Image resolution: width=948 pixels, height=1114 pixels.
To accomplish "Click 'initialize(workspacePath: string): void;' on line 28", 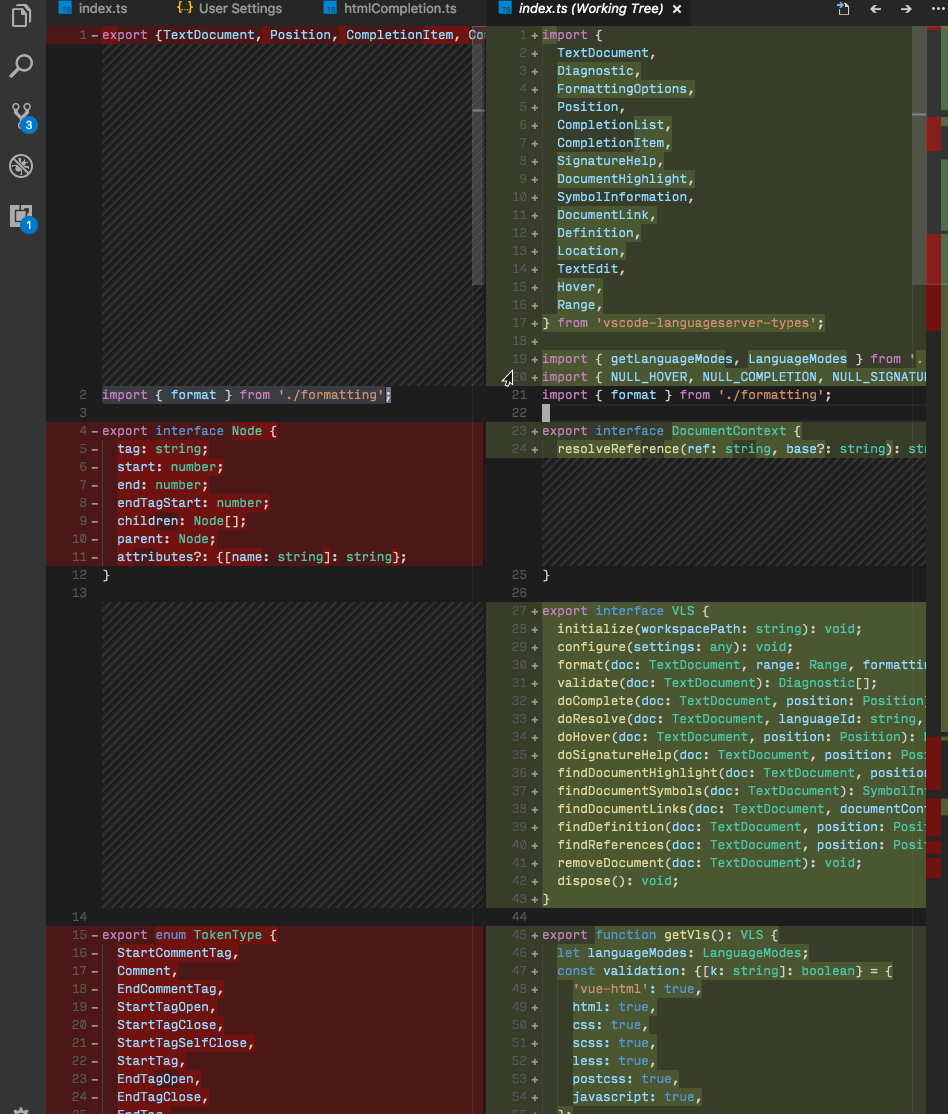I will [709, 629].
